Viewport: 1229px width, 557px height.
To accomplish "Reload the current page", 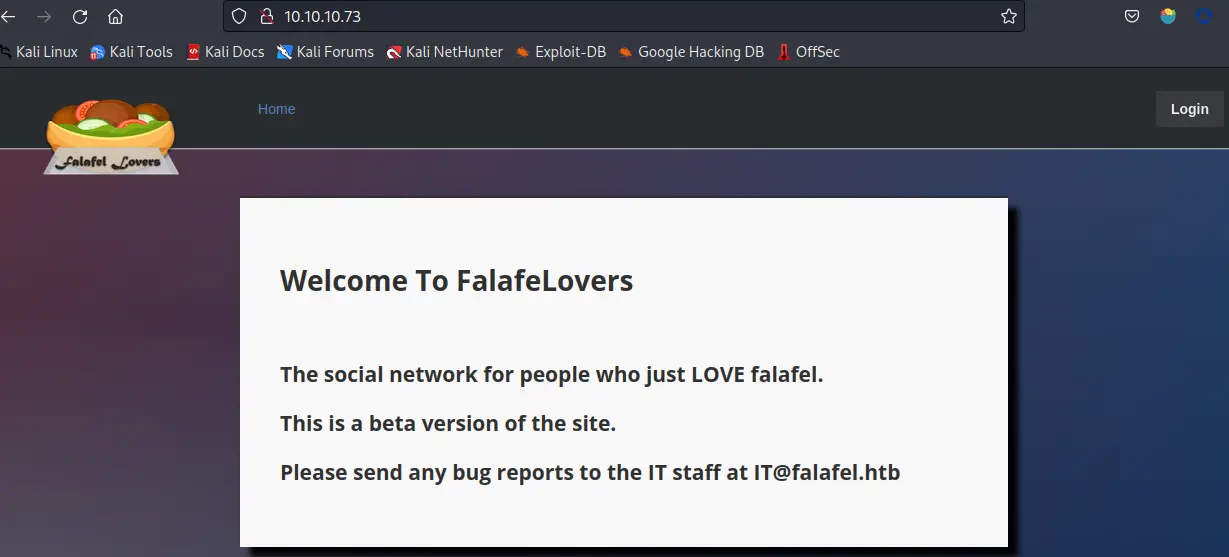I will pyautogui.click(x=80, y=17).
